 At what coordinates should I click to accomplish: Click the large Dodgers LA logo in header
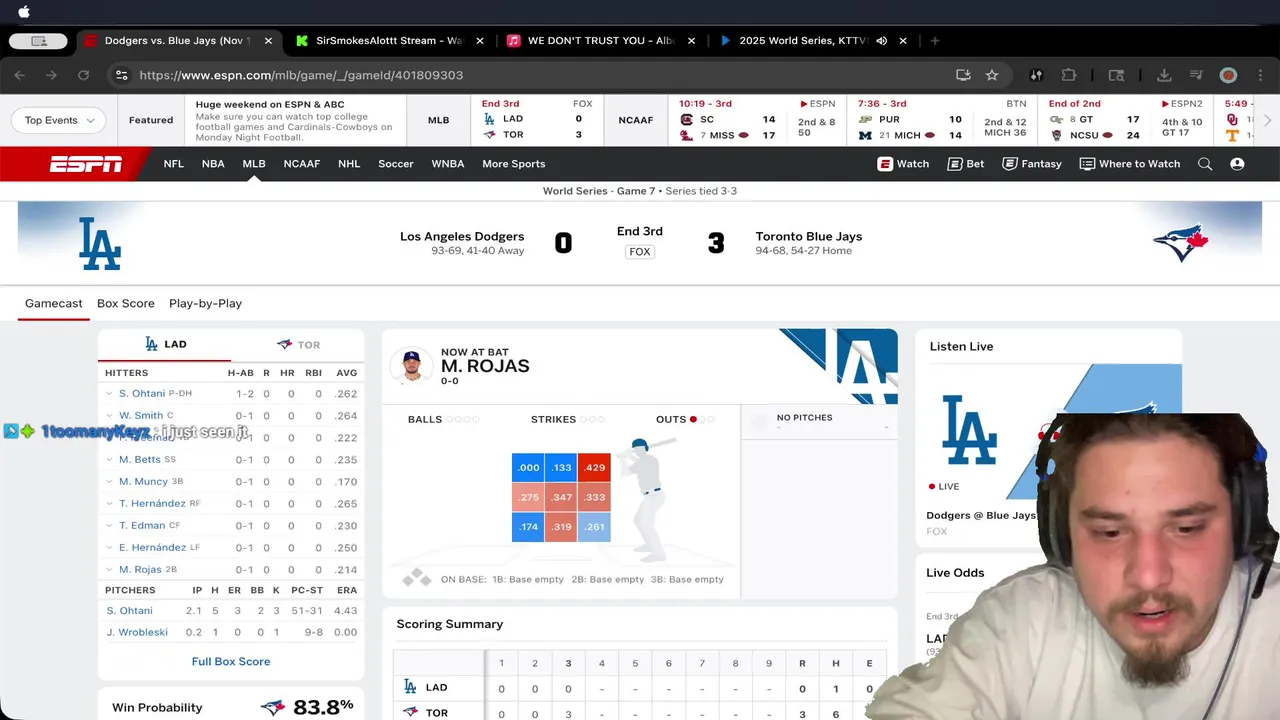pyautogui.click(x=100, y=244)
